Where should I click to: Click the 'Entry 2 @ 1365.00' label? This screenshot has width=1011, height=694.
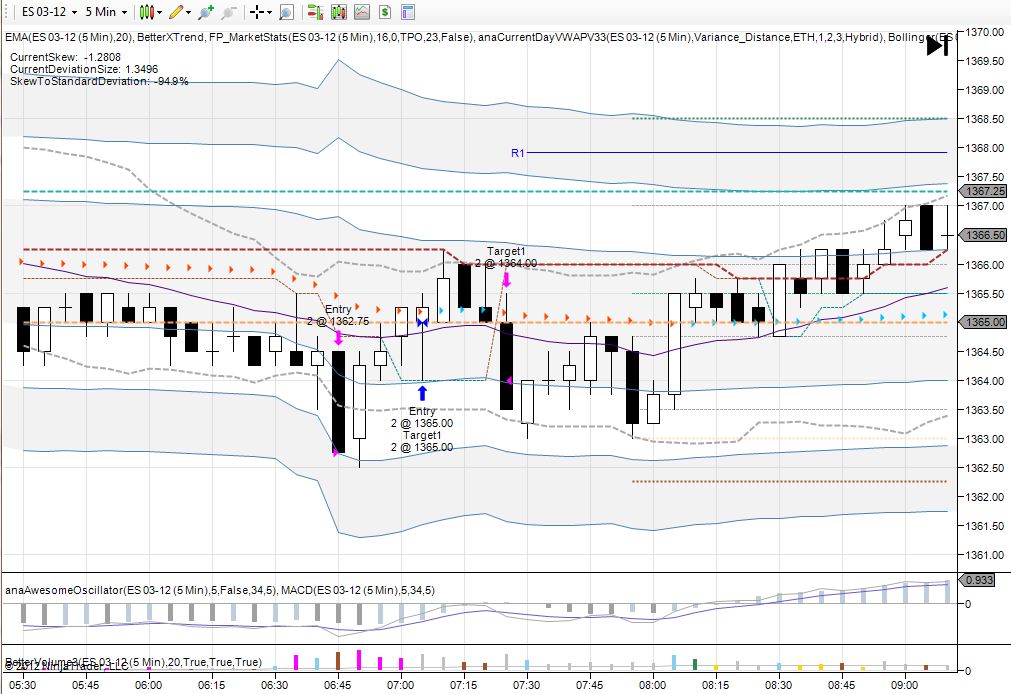pyautogui.click(x=422, y=417)
